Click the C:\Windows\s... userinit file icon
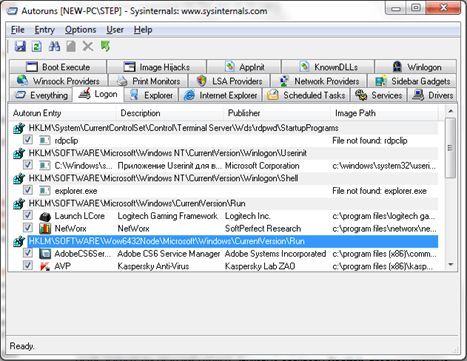The image size is (467, 361). tap(45, 165)
